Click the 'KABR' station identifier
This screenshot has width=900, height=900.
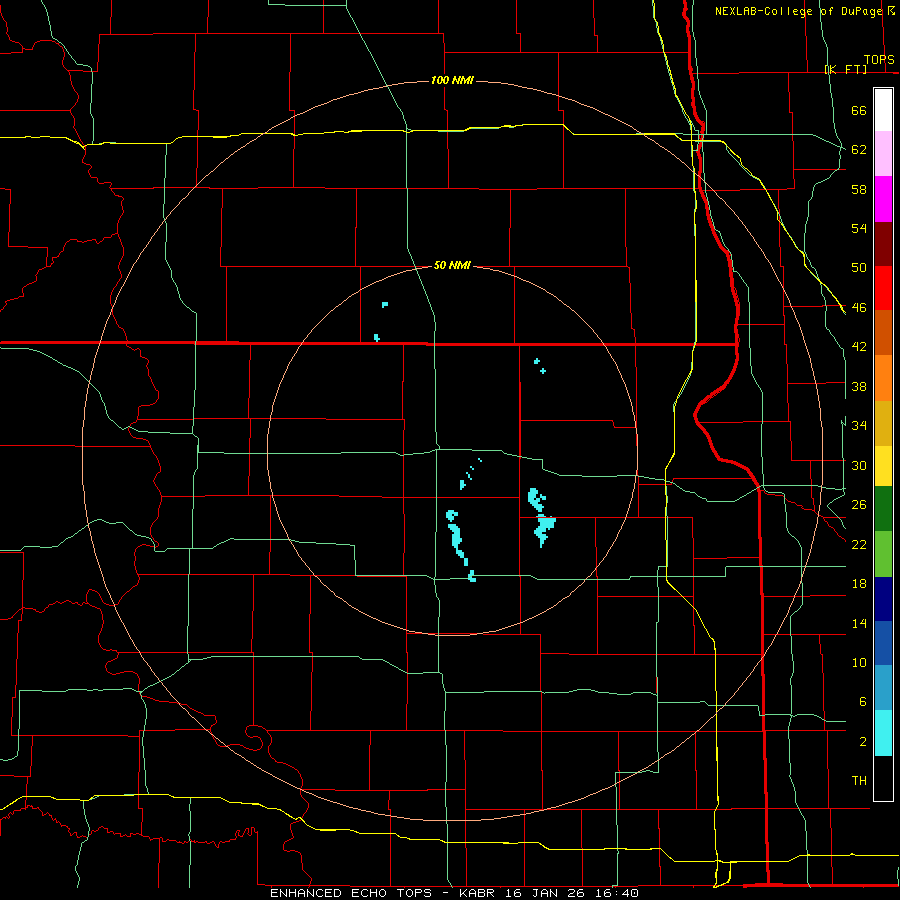click(476, 893)
